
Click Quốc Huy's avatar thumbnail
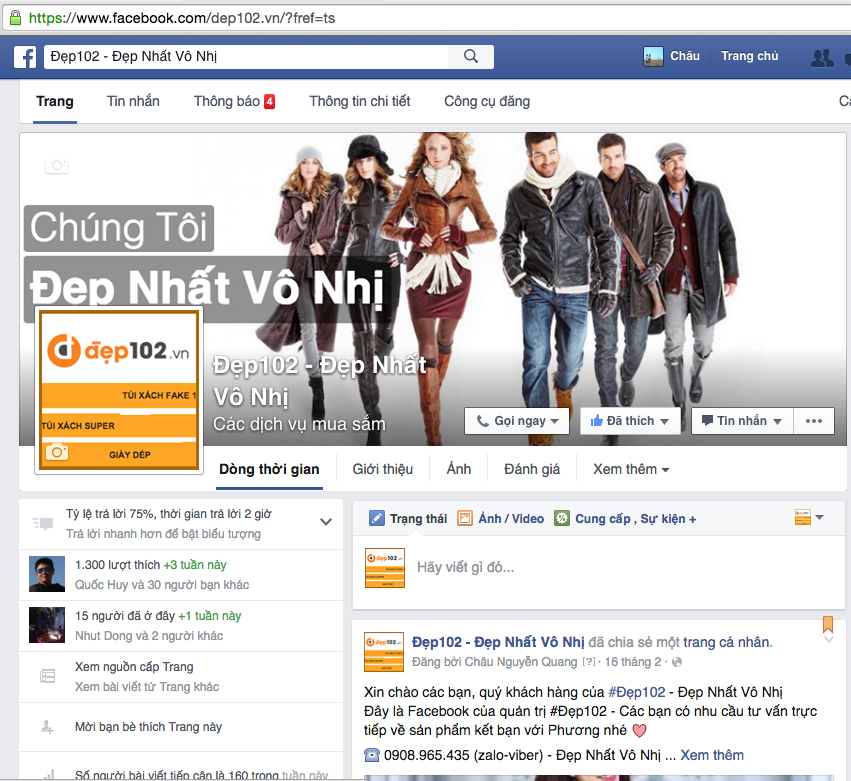[47, 574]
